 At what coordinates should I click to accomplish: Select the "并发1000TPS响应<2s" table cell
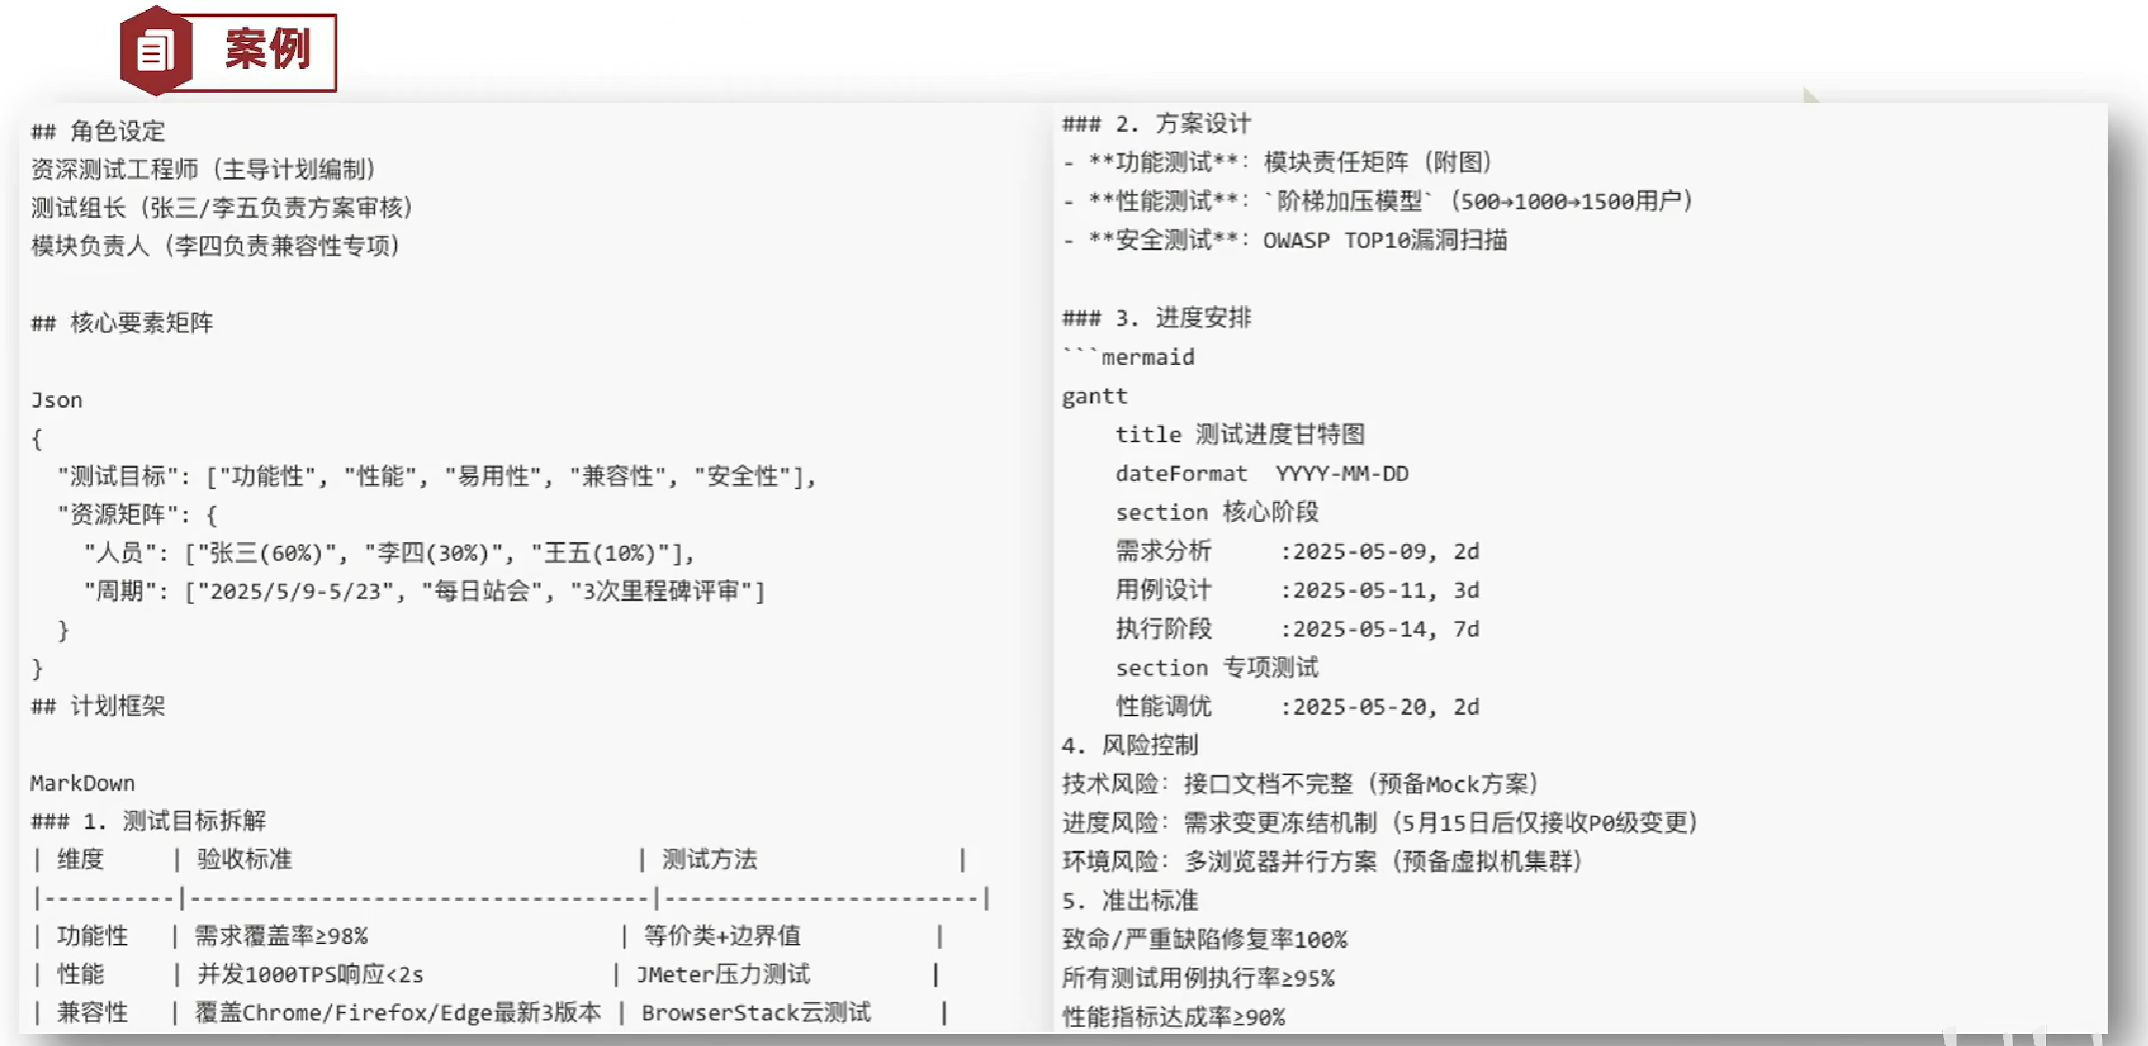tap(310, 974)
